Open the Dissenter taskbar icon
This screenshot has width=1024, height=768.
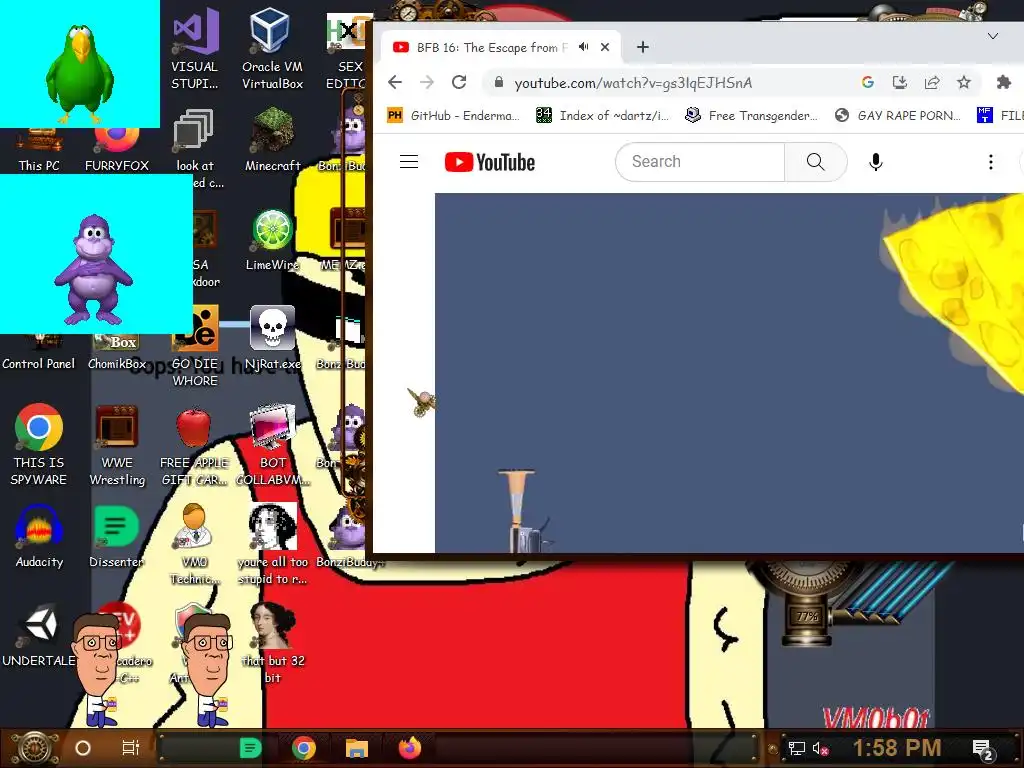pos(250,748)
